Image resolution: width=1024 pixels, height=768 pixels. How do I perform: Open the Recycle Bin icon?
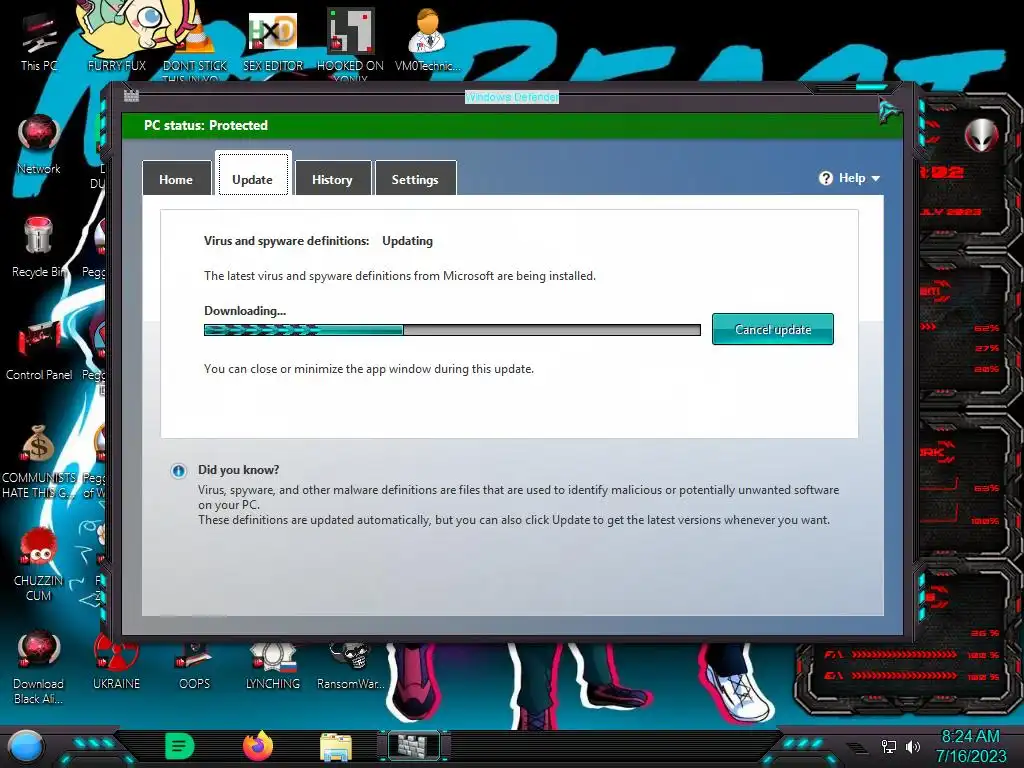point(39,248)
